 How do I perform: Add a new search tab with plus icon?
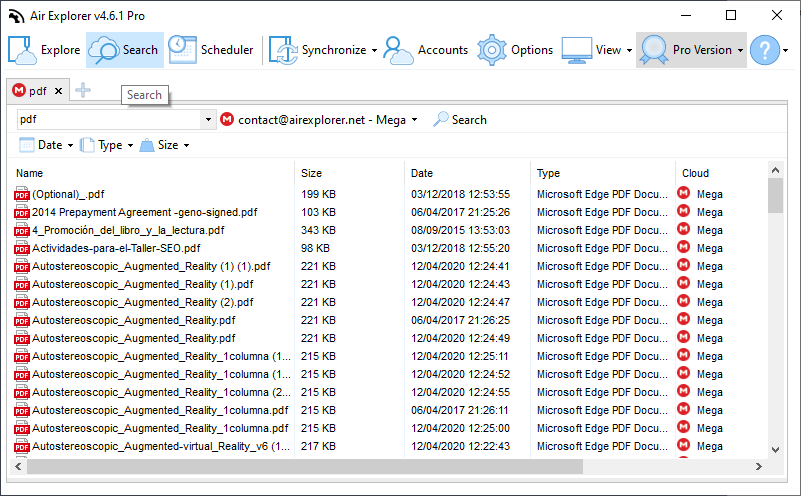83,91
